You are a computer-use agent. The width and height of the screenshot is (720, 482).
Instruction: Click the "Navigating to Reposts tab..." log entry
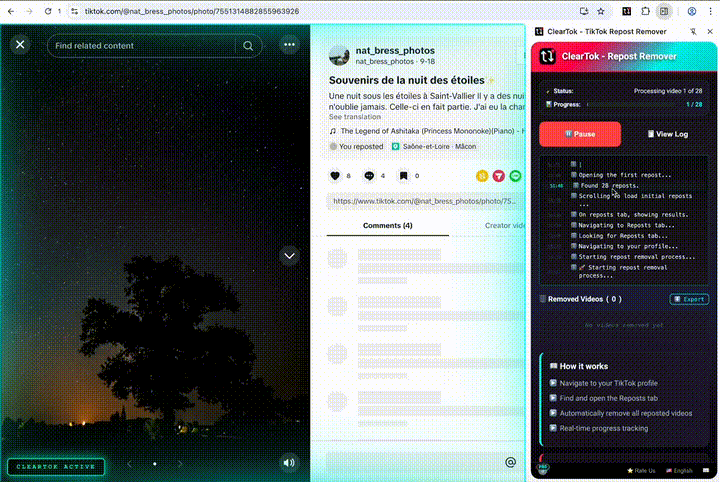[x=626, y=225]
